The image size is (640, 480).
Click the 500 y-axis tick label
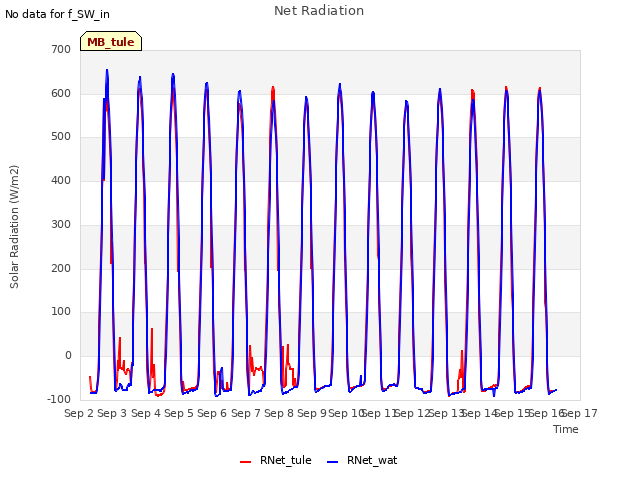pos(61,137)
